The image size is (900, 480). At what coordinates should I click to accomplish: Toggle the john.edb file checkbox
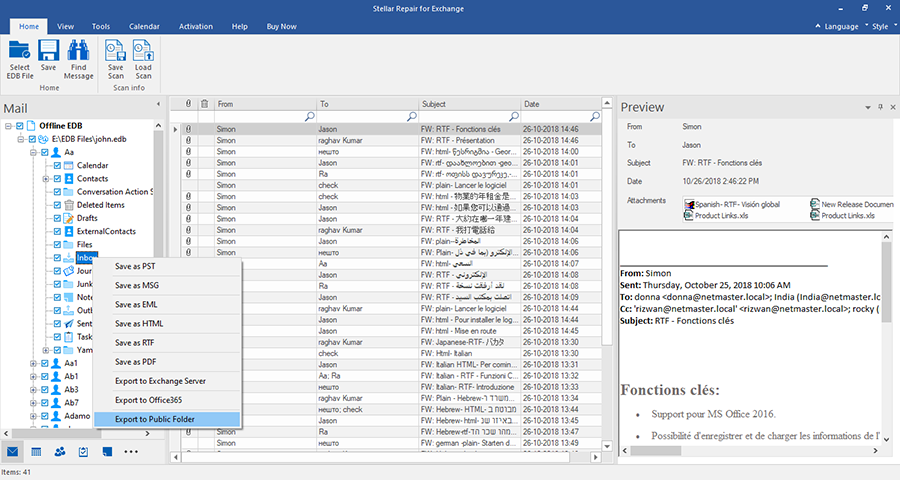pos(33,139)
